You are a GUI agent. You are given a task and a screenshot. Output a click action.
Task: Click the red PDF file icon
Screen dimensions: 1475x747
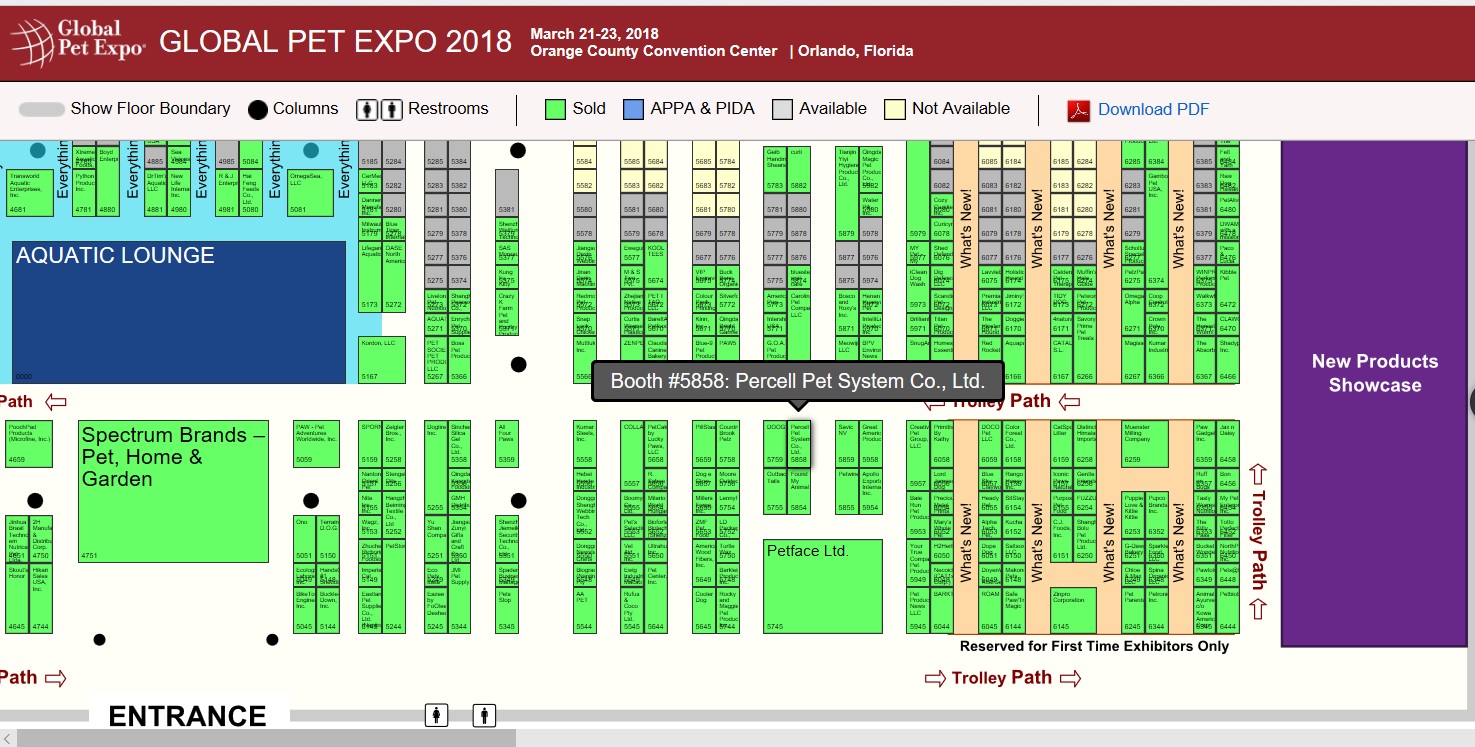pyautogui.click(x=1078, y=110)
